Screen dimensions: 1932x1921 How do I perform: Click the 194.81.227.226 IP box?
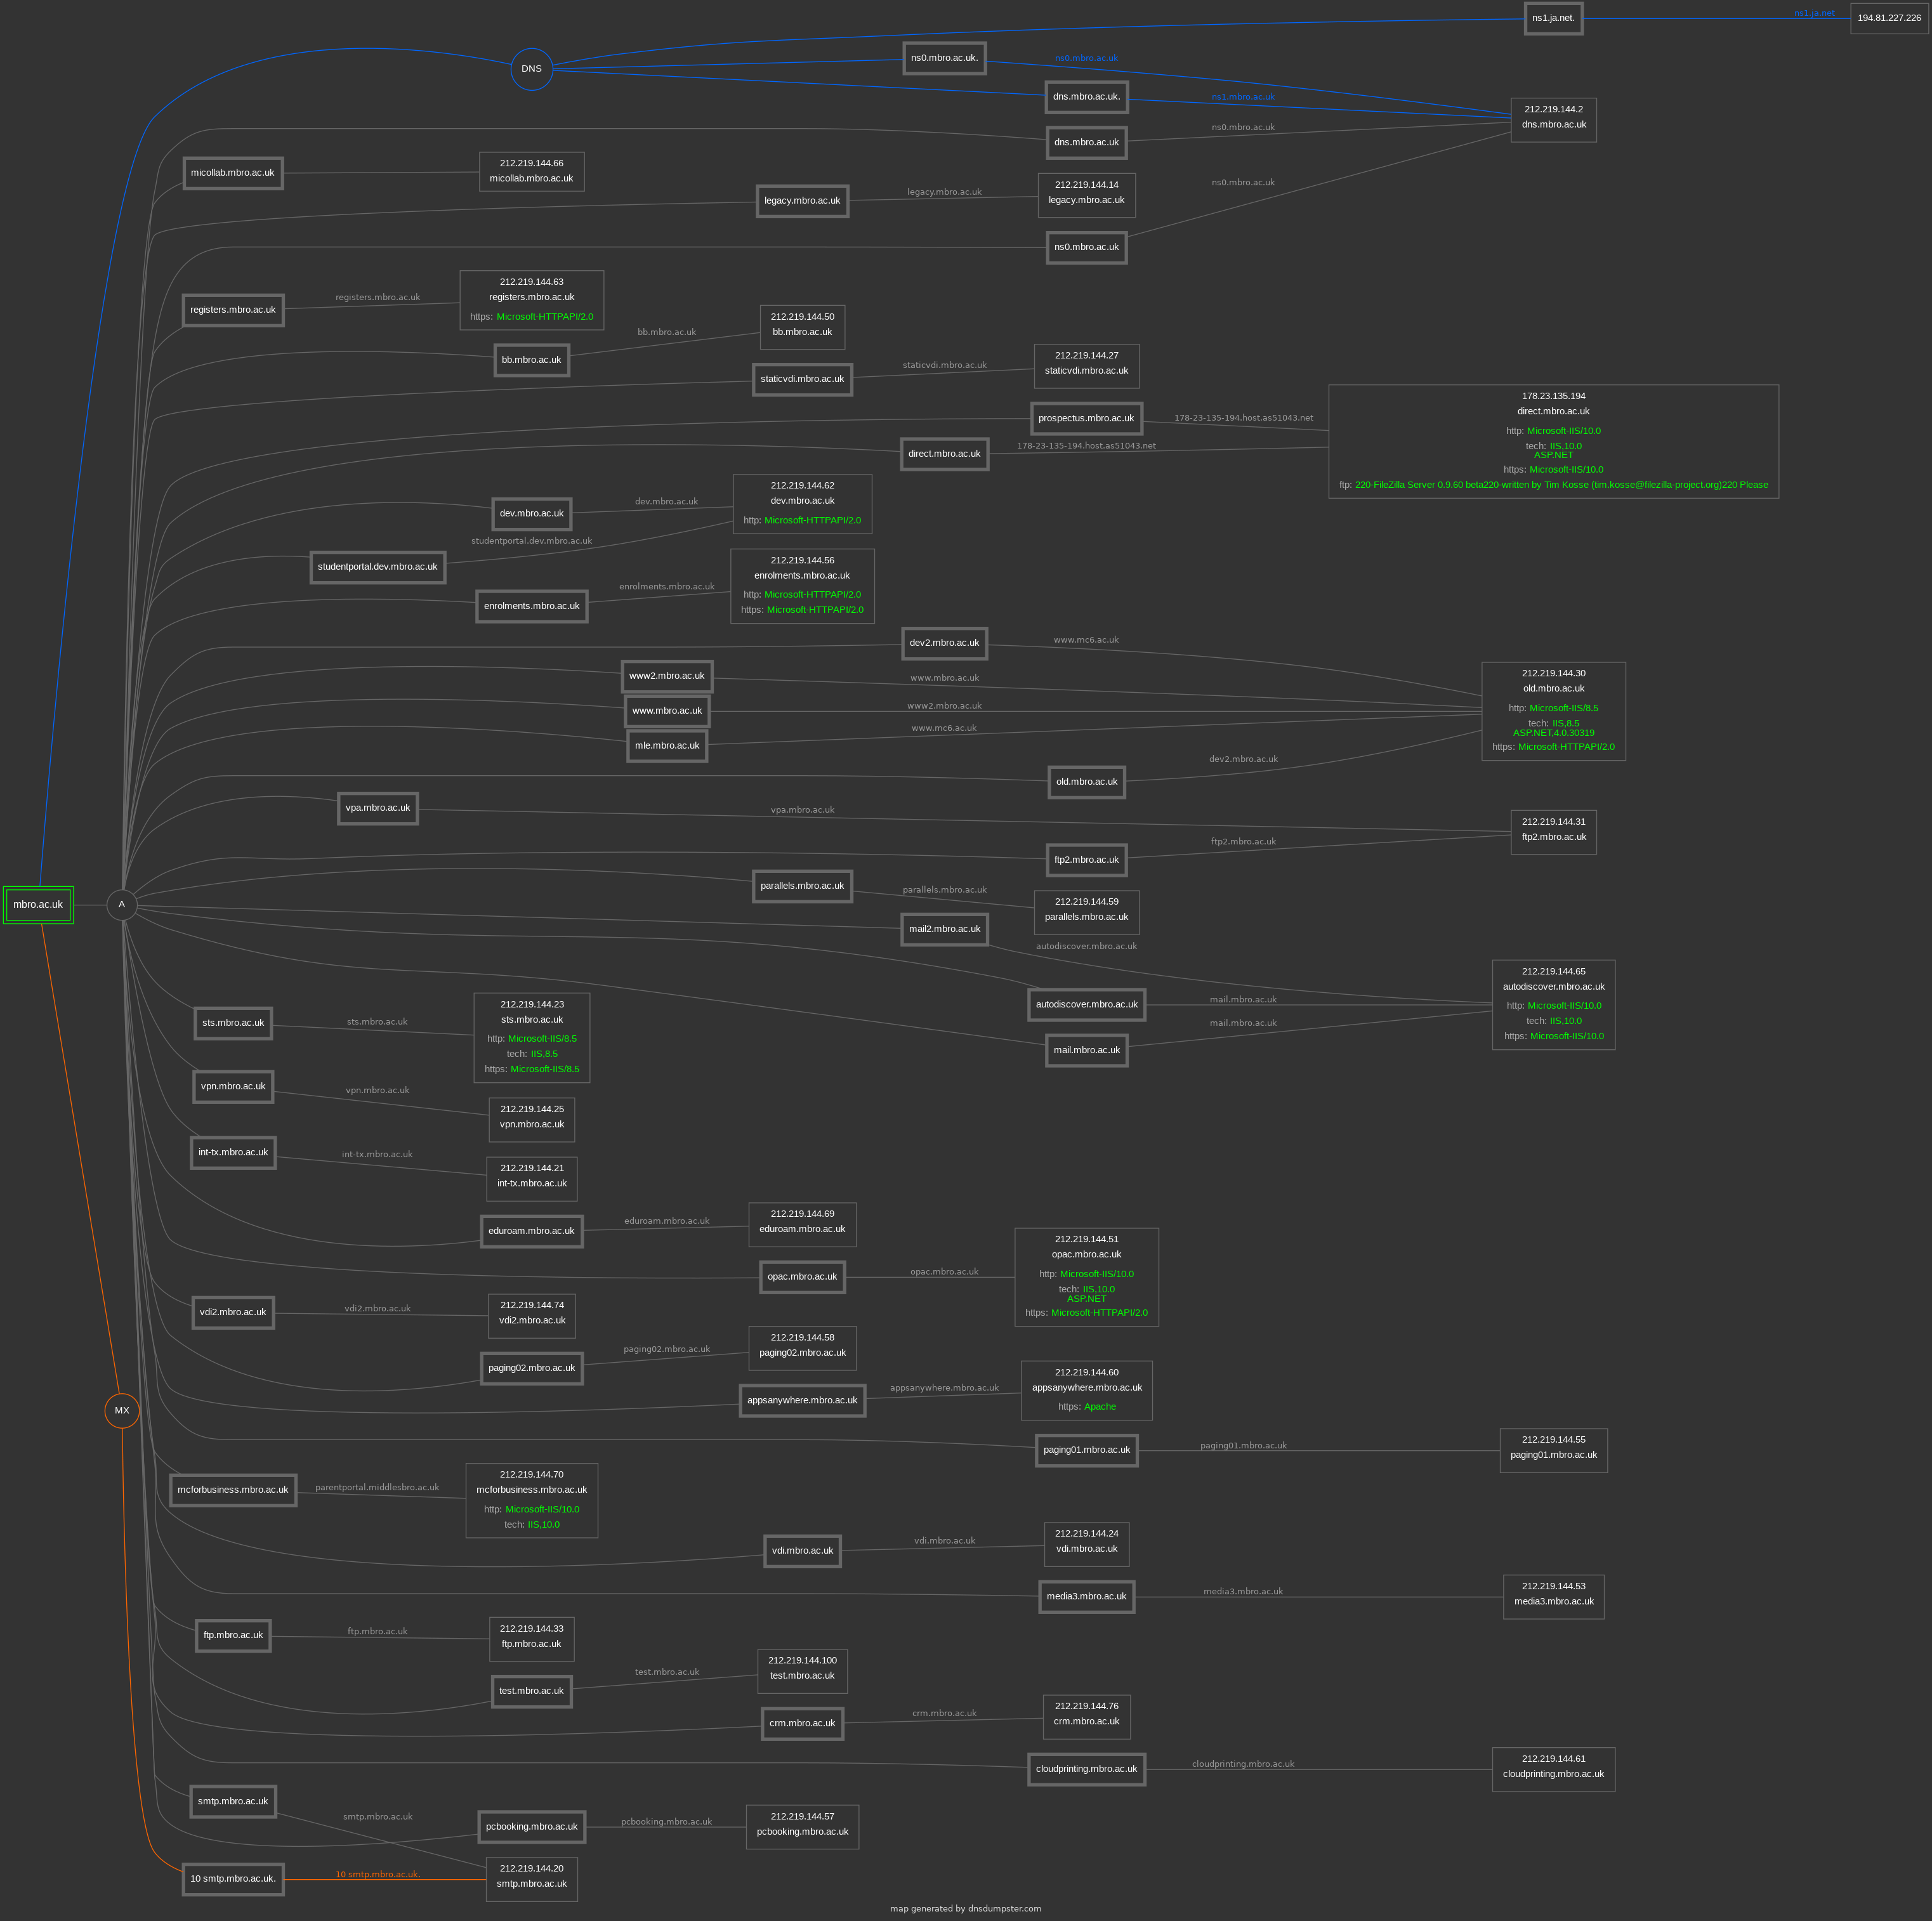click(x=1889, y=18)
